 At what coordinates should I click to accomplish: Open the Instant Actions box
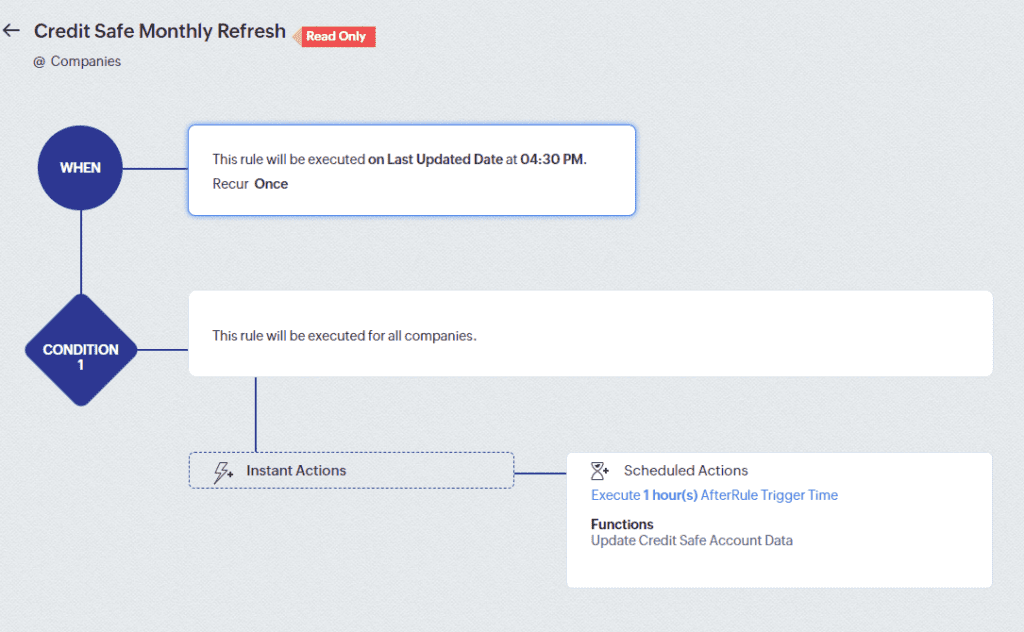pos(351,470)
